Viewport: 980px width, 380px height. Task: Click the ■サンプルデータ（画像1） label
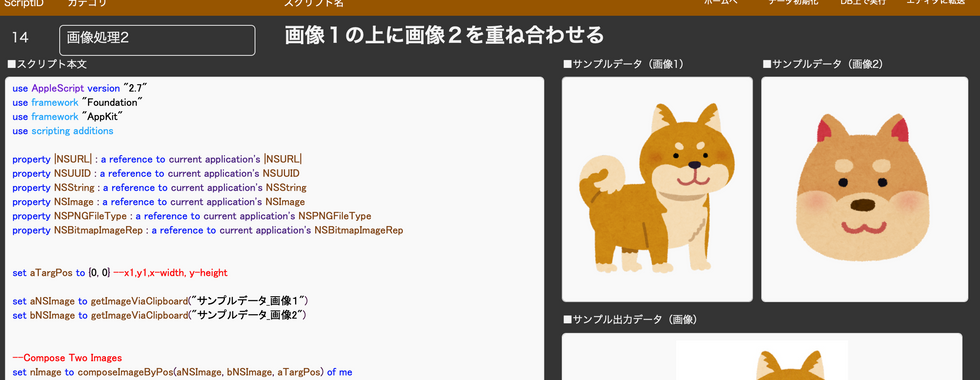tap(624, 64)
